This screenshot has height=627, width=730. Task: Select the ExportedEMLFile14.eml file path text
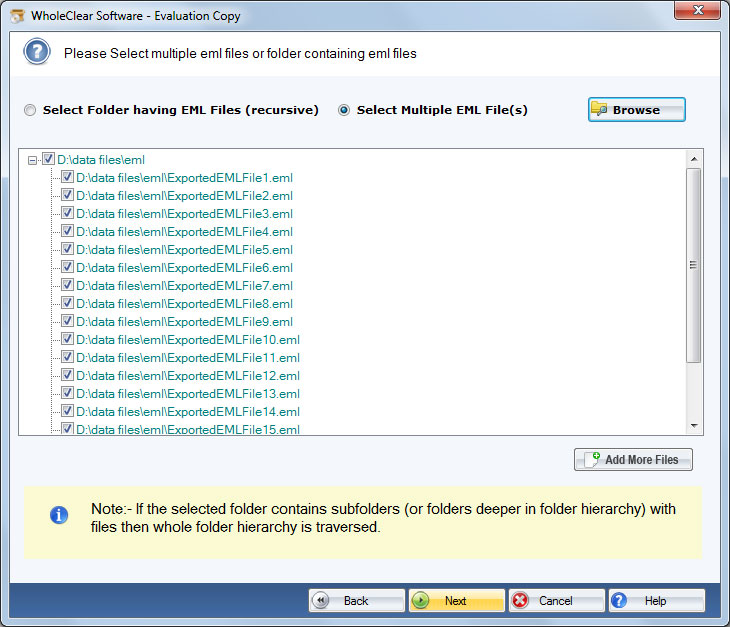(188, 412)
